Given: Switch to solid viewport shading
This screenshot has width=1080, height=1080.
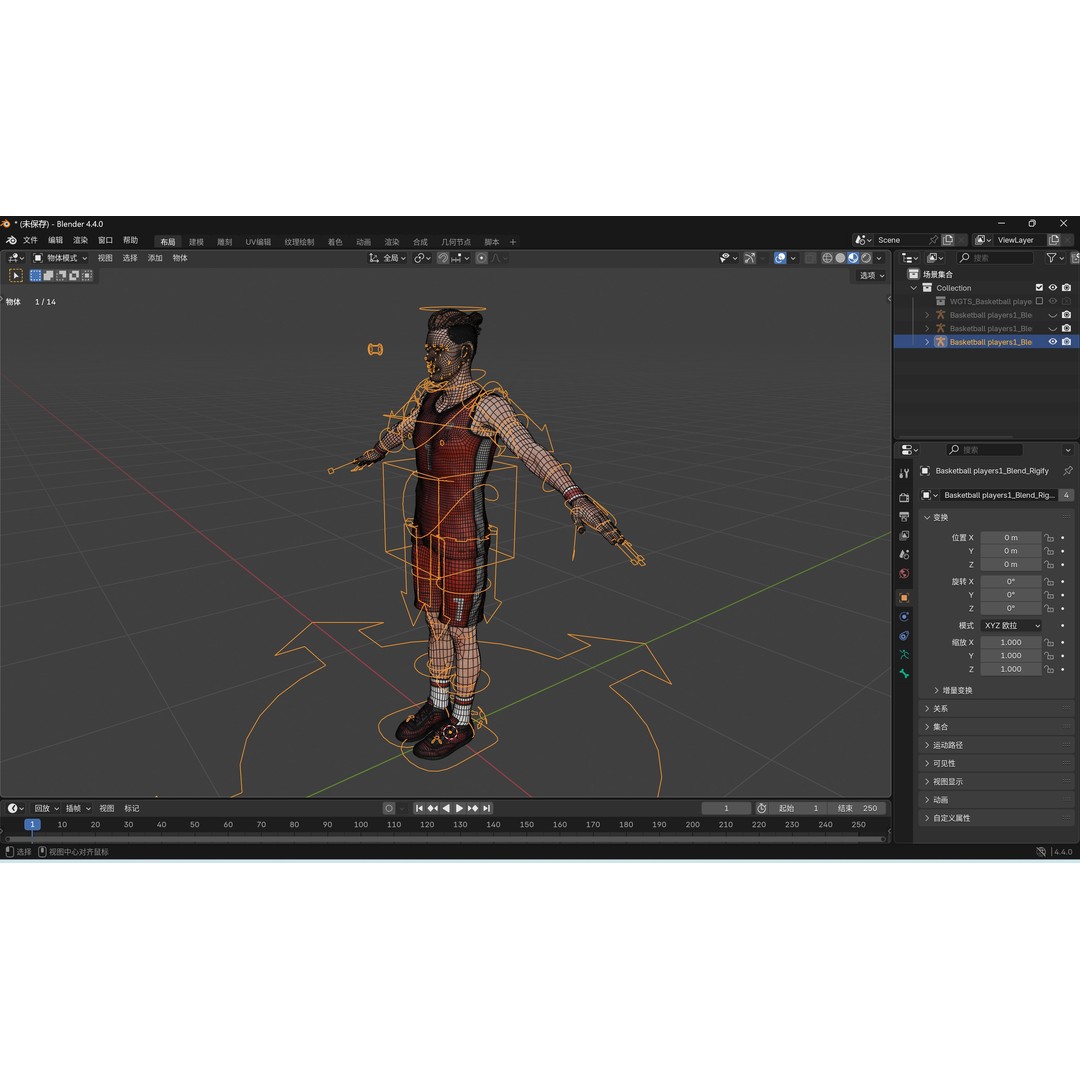Looking at the screenshot, I should [840, 258].
